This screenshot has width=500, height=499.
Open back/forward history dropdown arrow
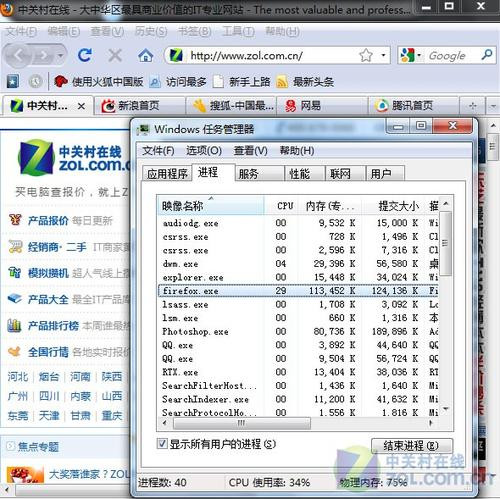click(x=60, y=55)
